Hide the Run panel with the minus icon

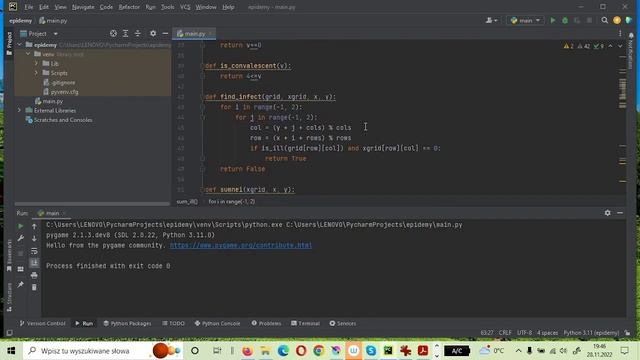620,213
